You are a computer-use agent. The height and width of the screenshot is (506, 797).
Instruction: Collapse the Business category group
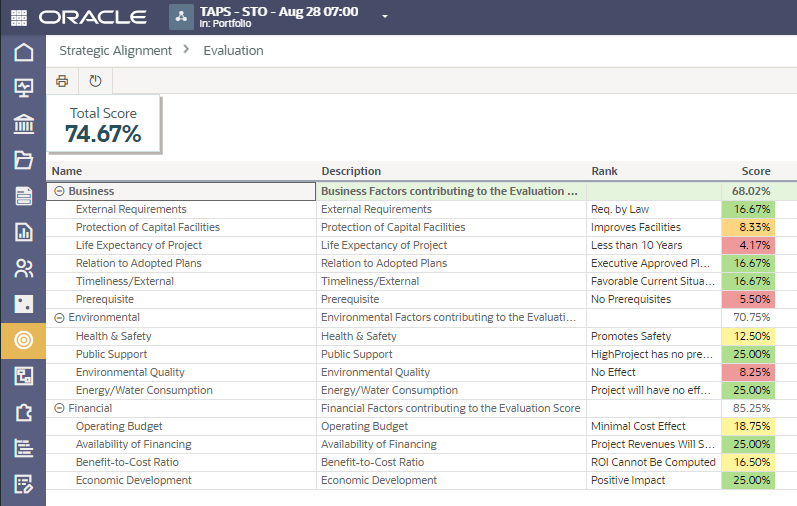coord(59,191)
